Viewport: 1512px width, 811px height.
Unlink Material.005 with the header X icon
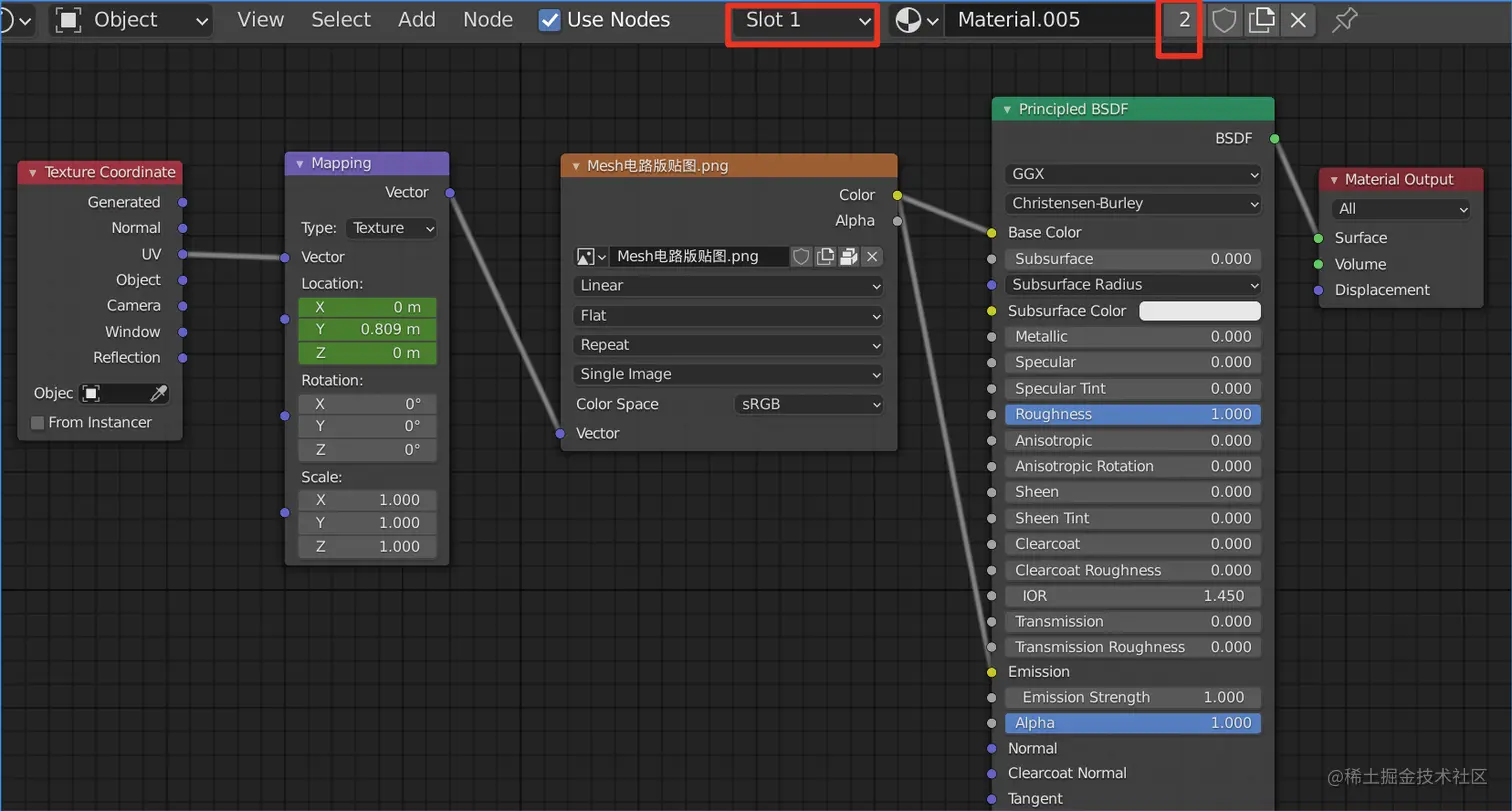1298,20
